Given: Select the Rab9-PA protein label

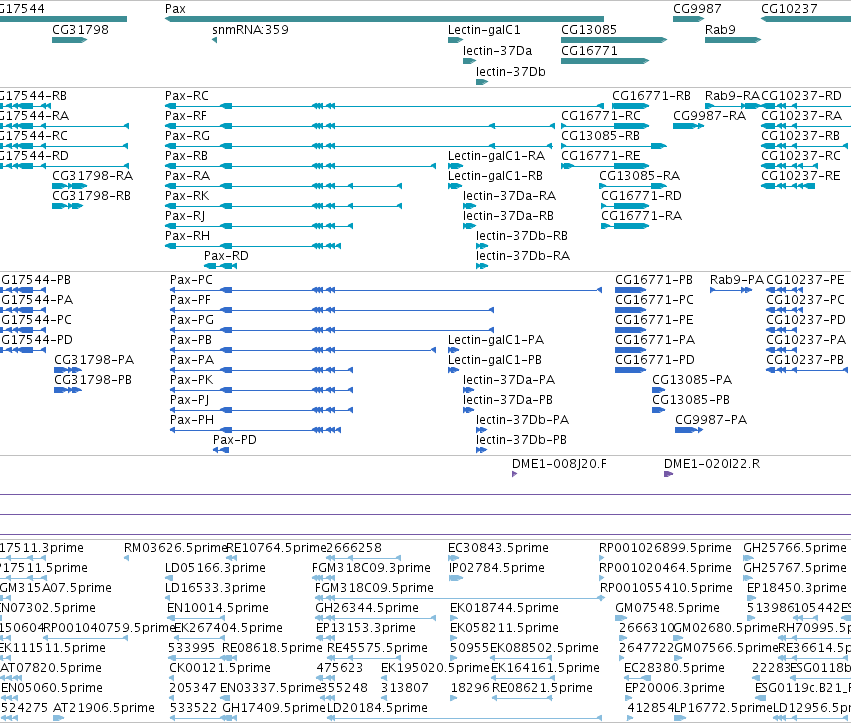Looking at the screenshot, I should pyautogui.click(x=737, y=280).
